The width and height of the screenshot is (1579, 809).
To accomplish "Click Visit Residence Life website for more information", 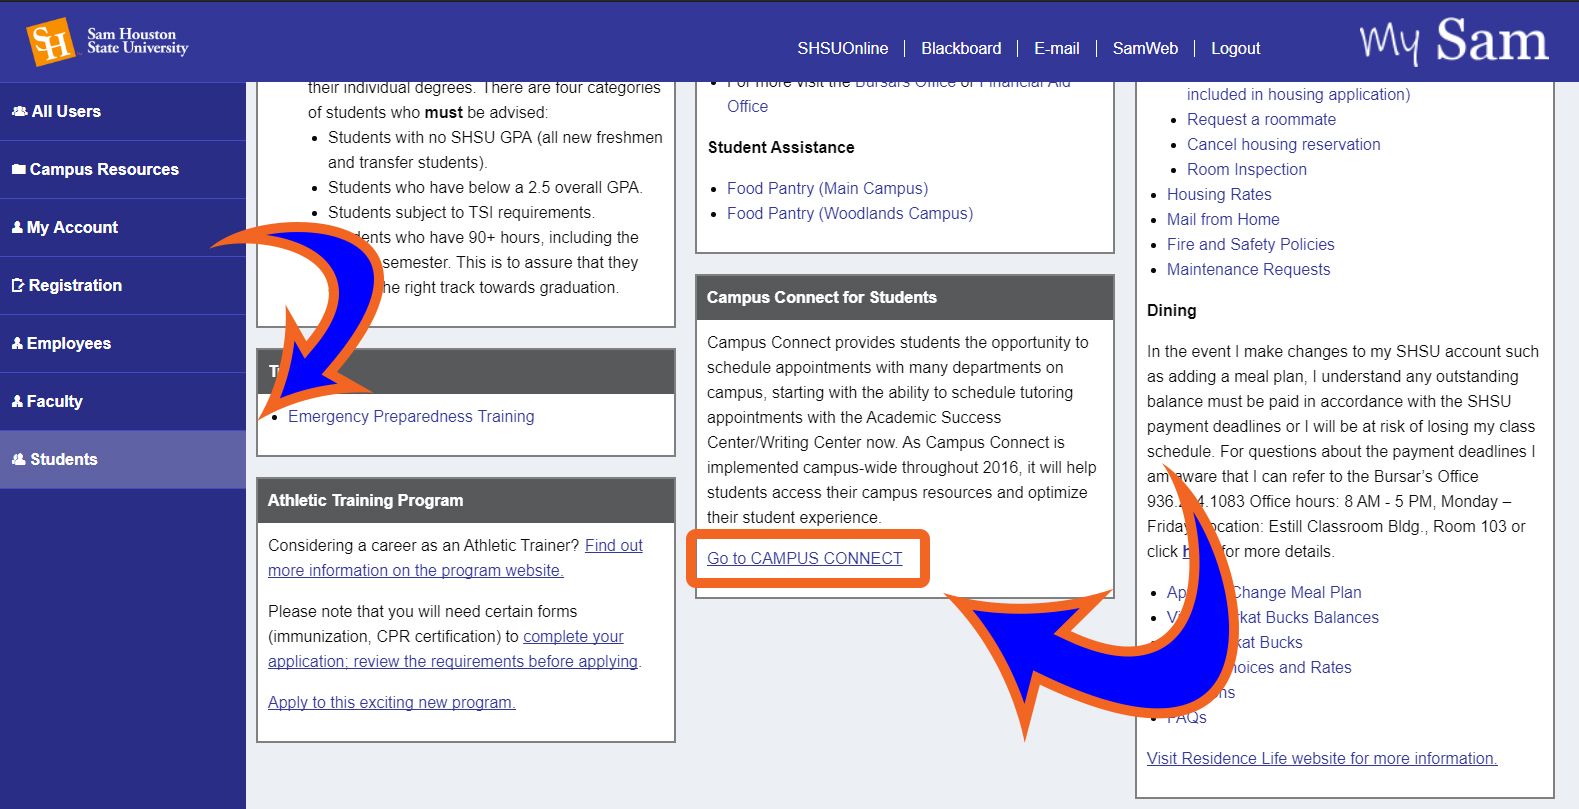I will pyautogui.click(x=1322, y=758).
